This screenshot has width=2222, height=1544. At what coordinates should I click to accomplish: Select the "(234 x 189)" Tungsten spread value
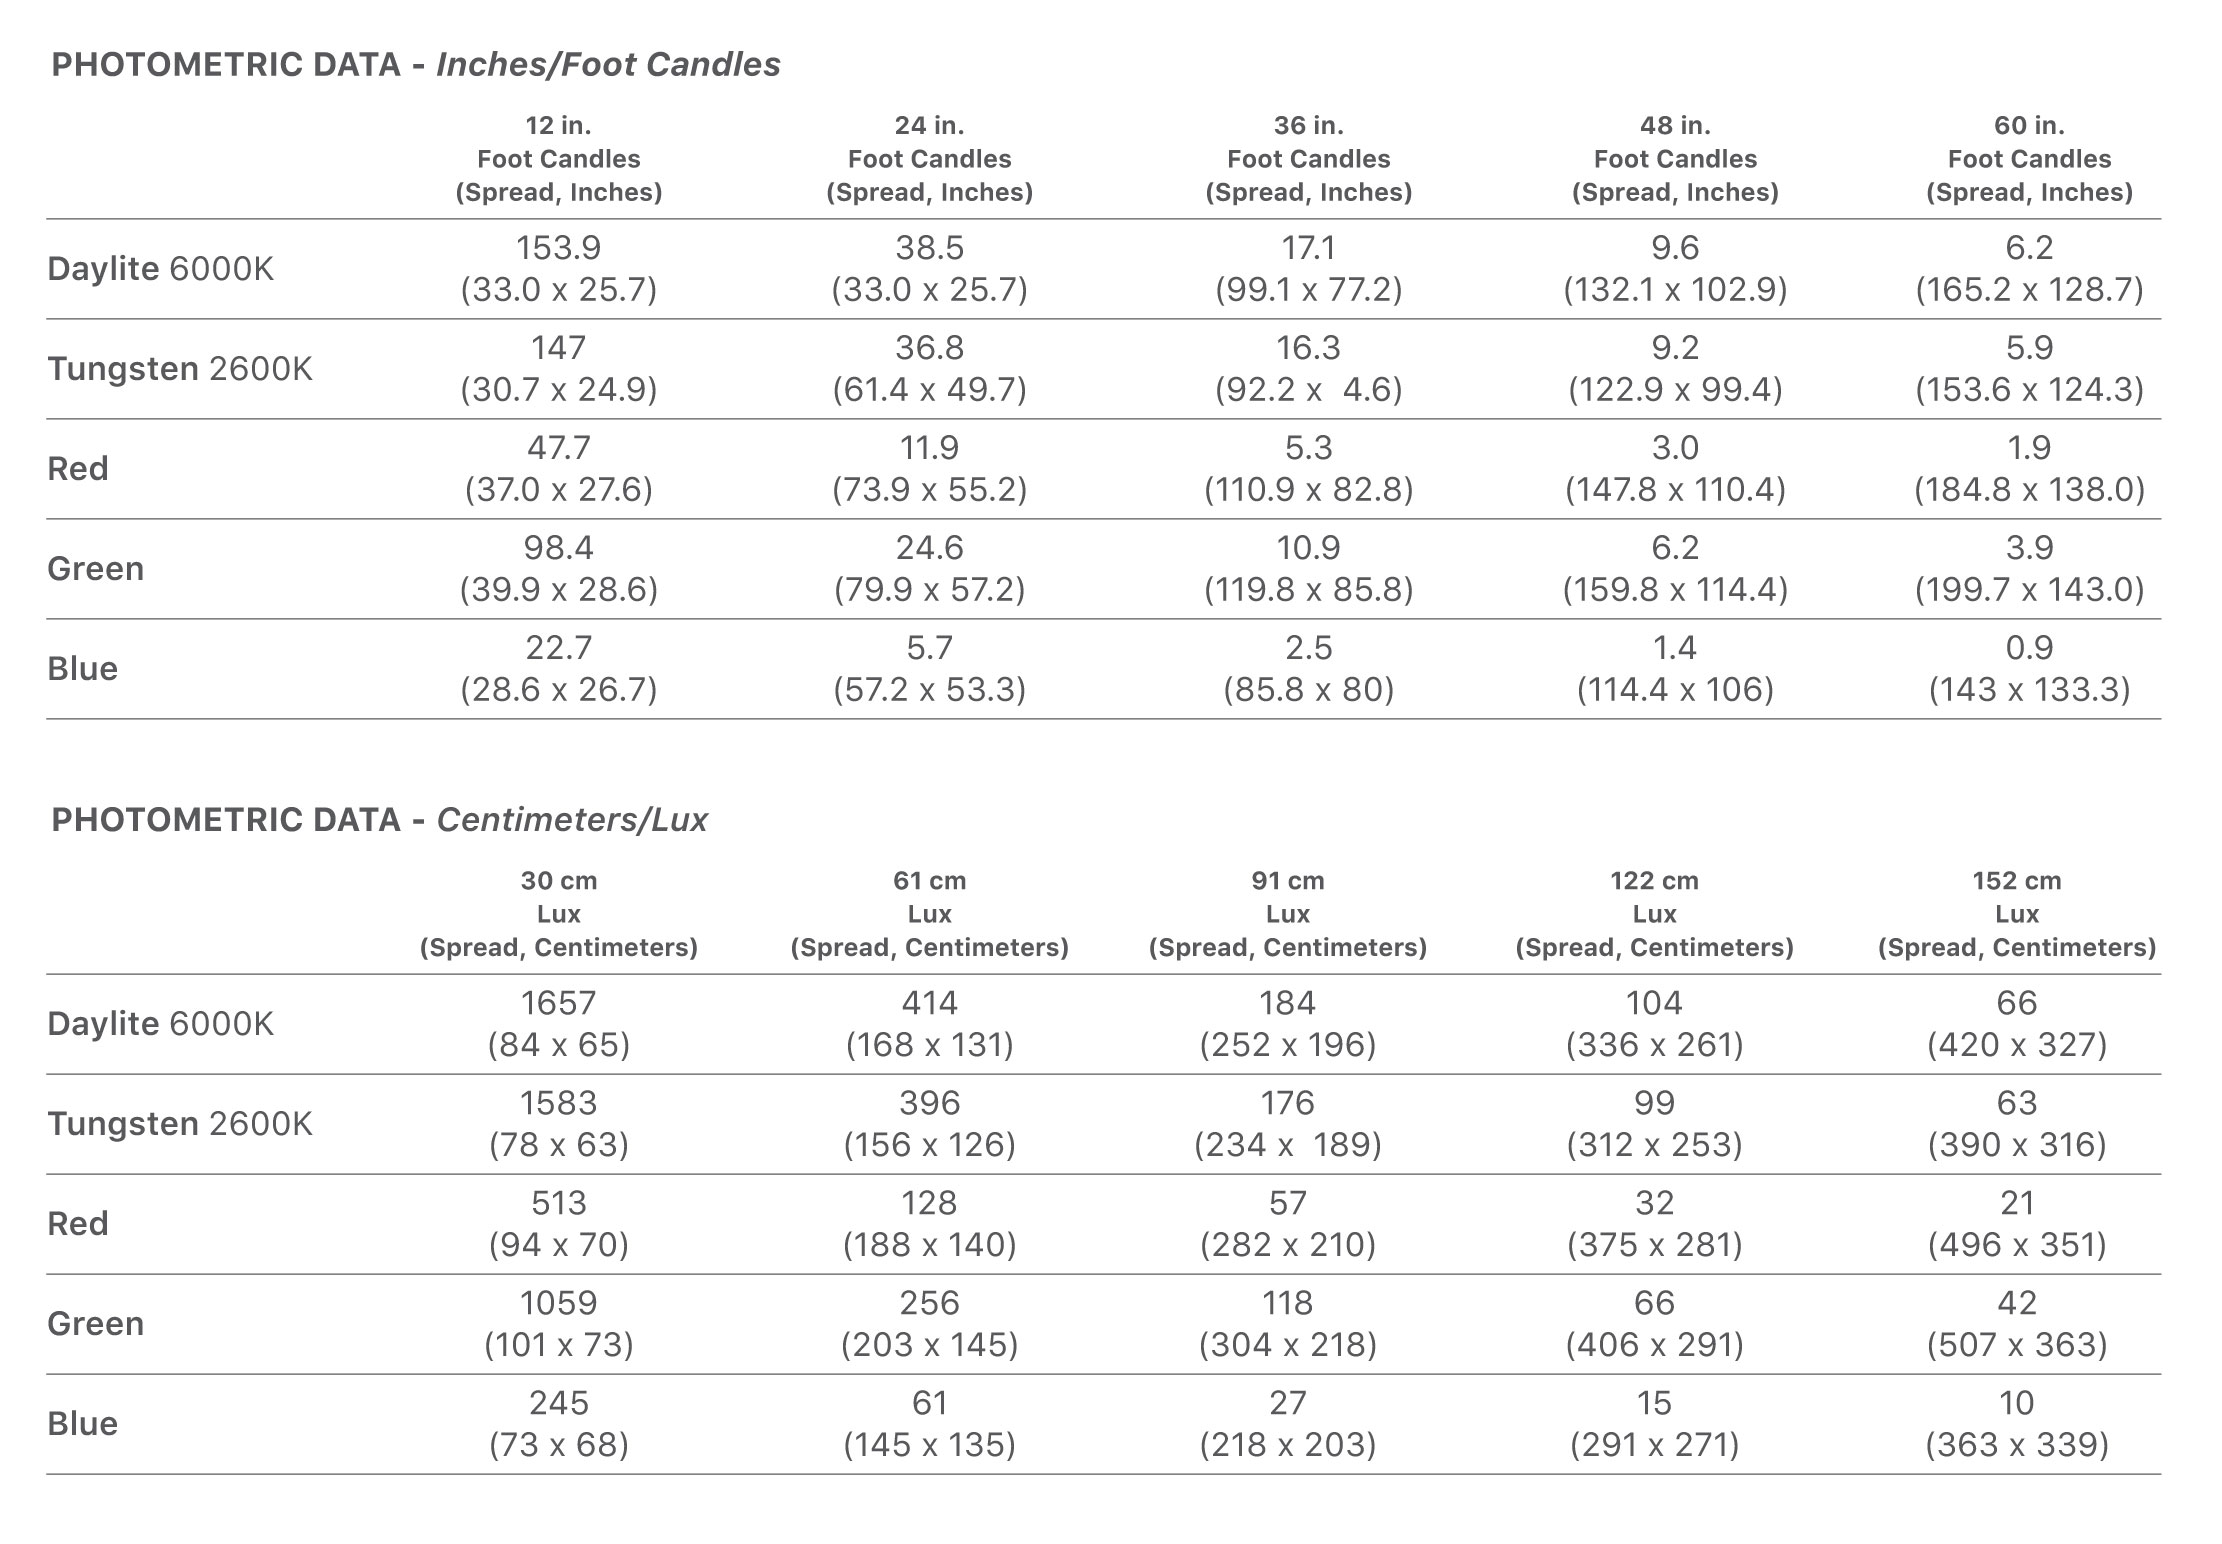tap(1287, 1145)
